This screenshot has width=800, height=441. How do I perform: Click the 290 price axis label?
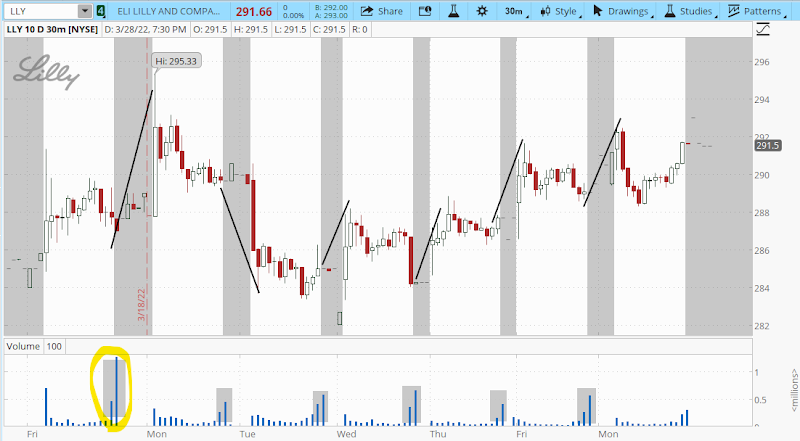click(x=762, y=175)
